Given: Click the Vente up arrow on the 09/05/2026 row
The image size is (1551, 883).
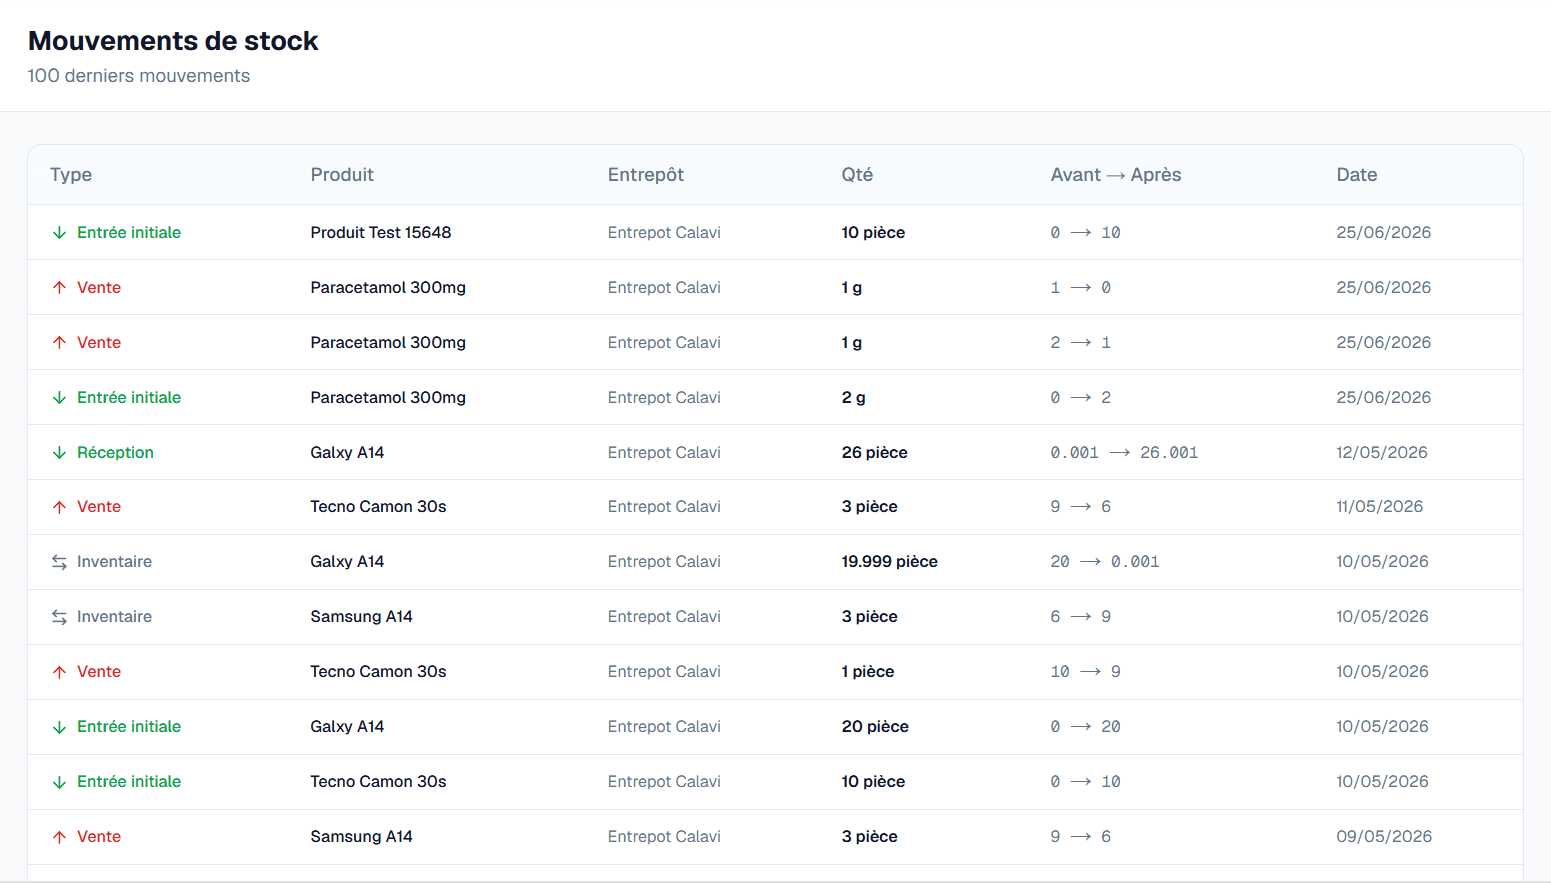Looking at the screenshot, I should 59,837.
